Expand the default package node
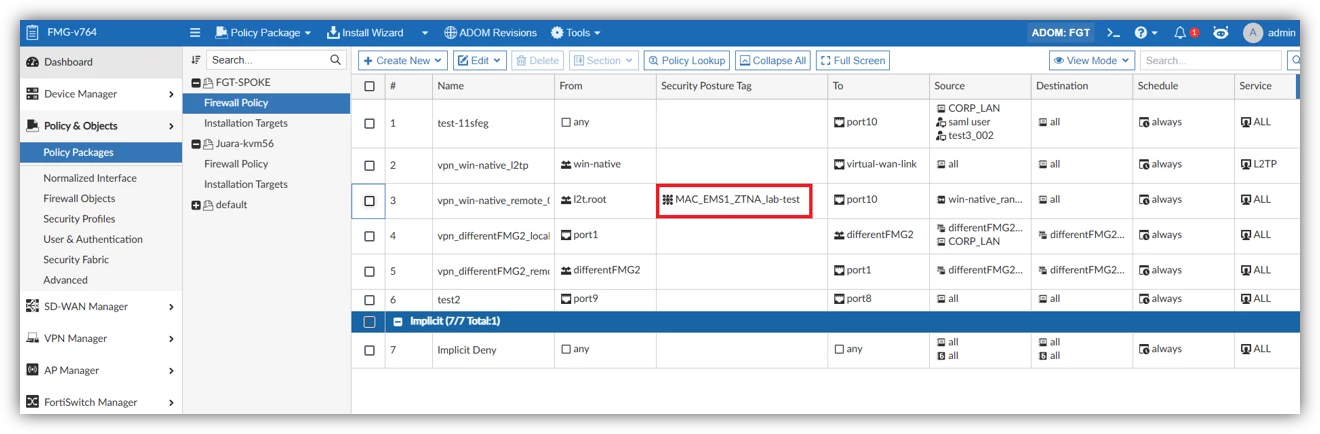 pyautogui.click(x=195, y=205)
